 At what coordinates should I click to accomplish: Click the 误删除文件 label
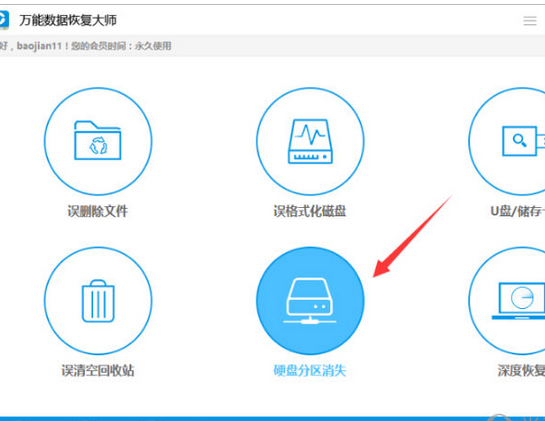98,211
